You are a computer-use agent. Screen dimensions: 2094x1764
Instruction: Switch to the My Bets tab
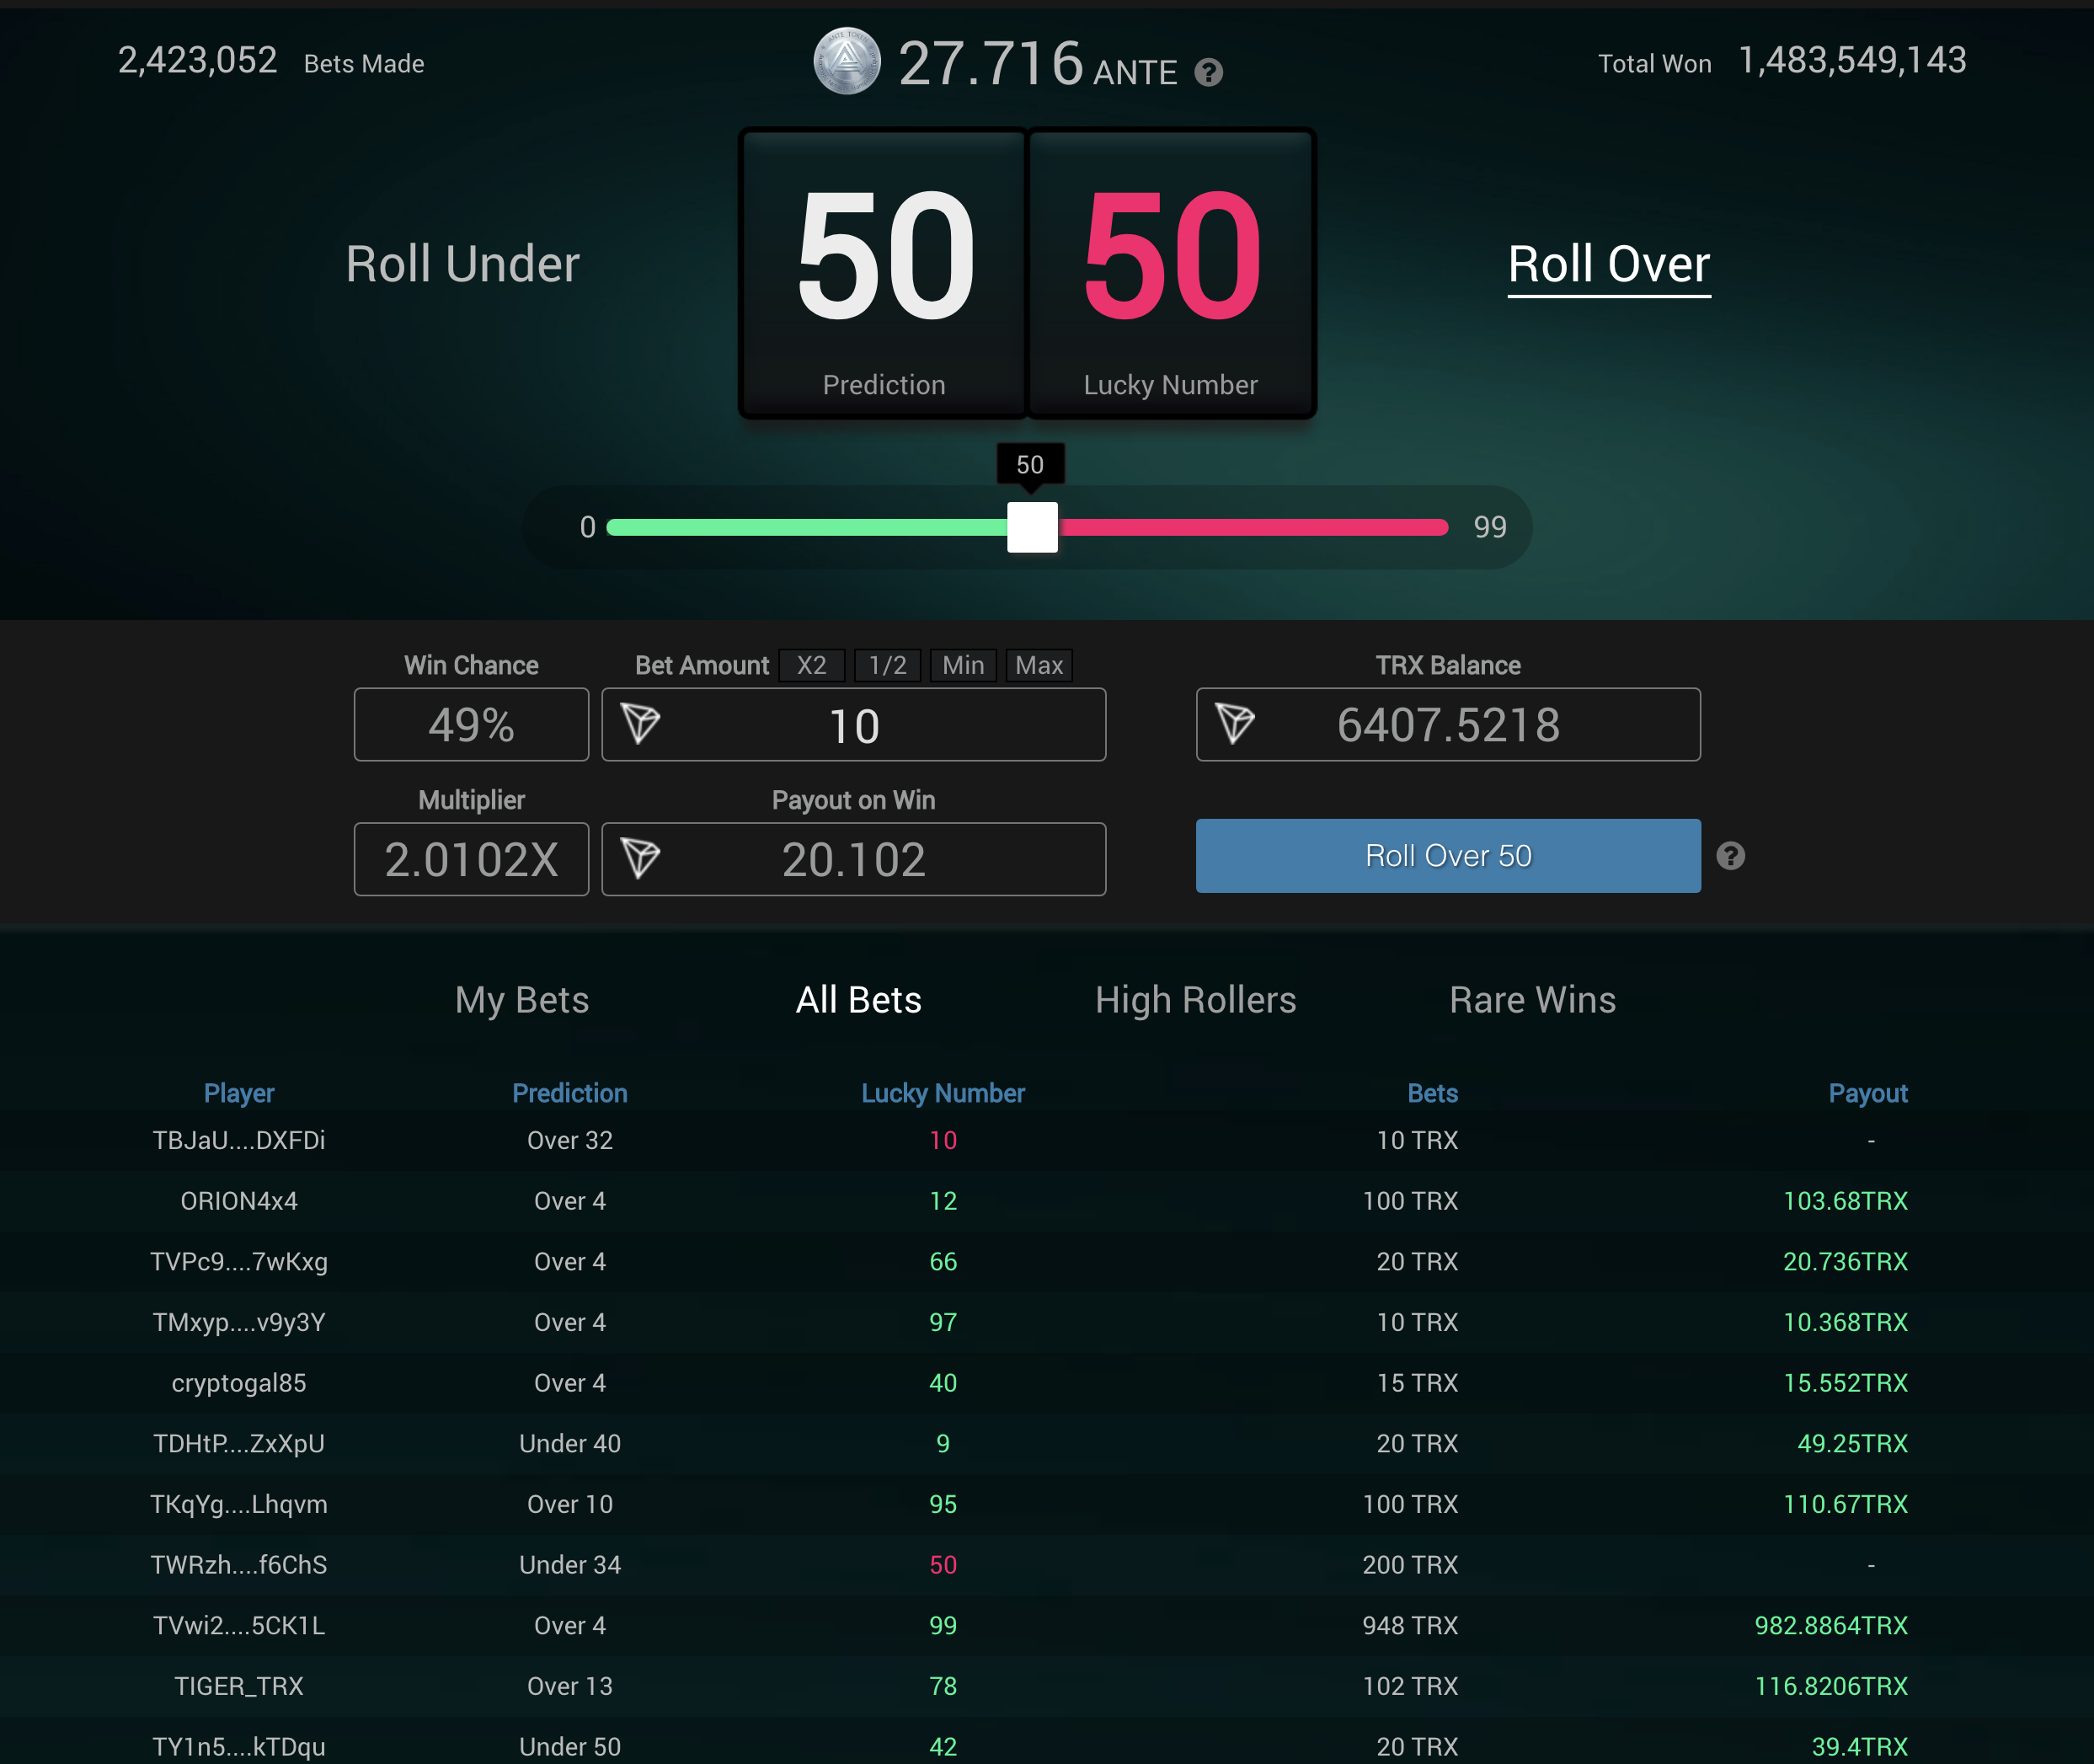click(x=522, y=1000)
